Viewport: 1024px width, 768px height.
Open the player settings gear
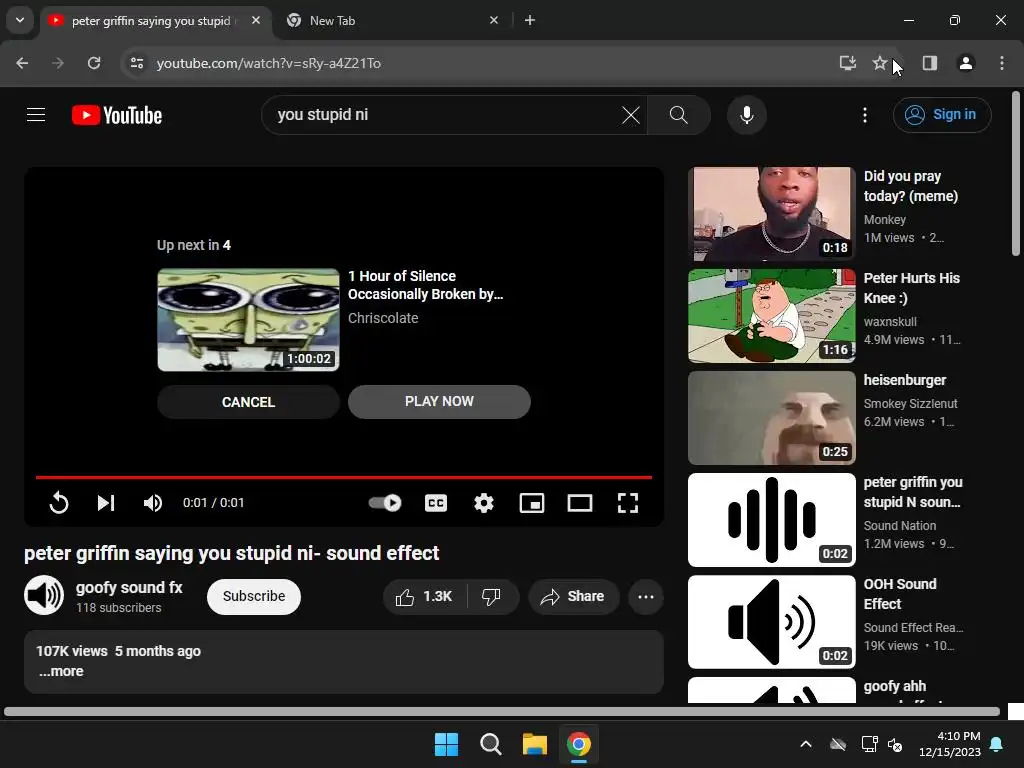point(484,503)
